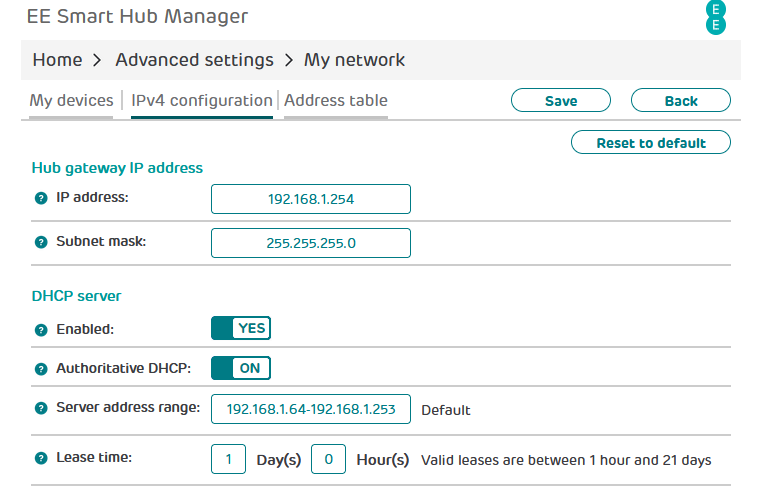Go to Home breadcrumb

click(57, 60)
